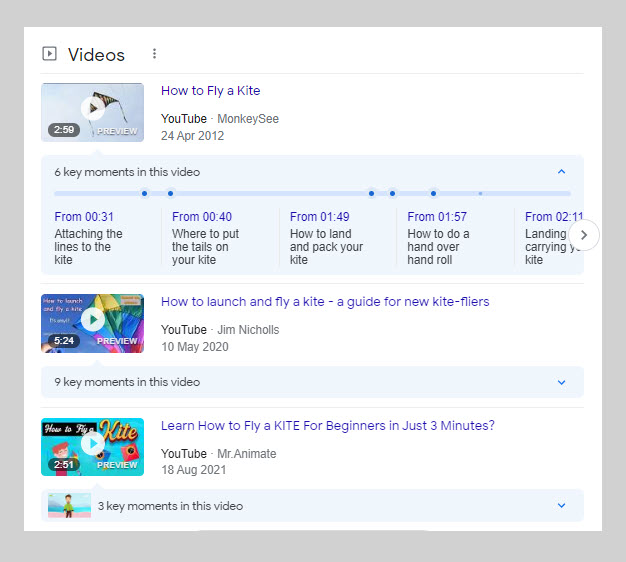Click the first dot on the key moments timeline
626x562 pixels.
[144, 193]
